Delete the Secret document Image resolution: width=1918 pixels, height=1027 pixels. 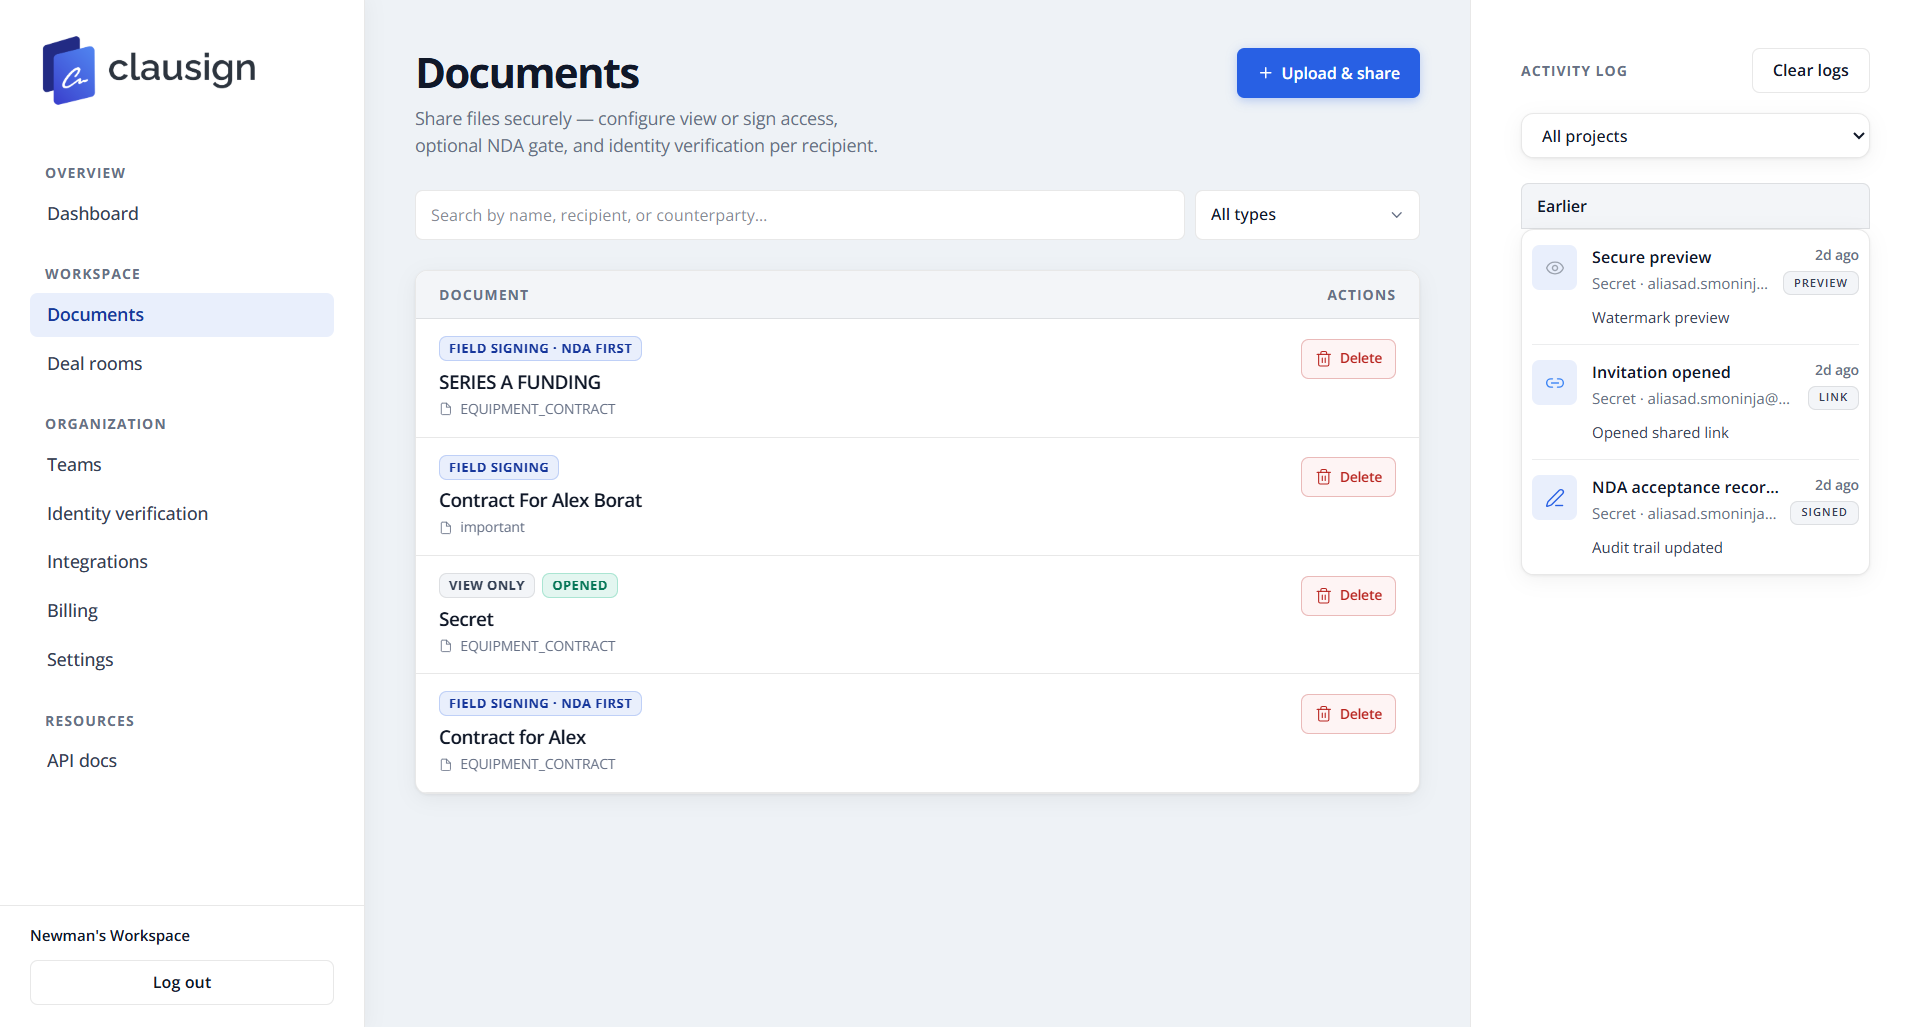[1348, 596]
